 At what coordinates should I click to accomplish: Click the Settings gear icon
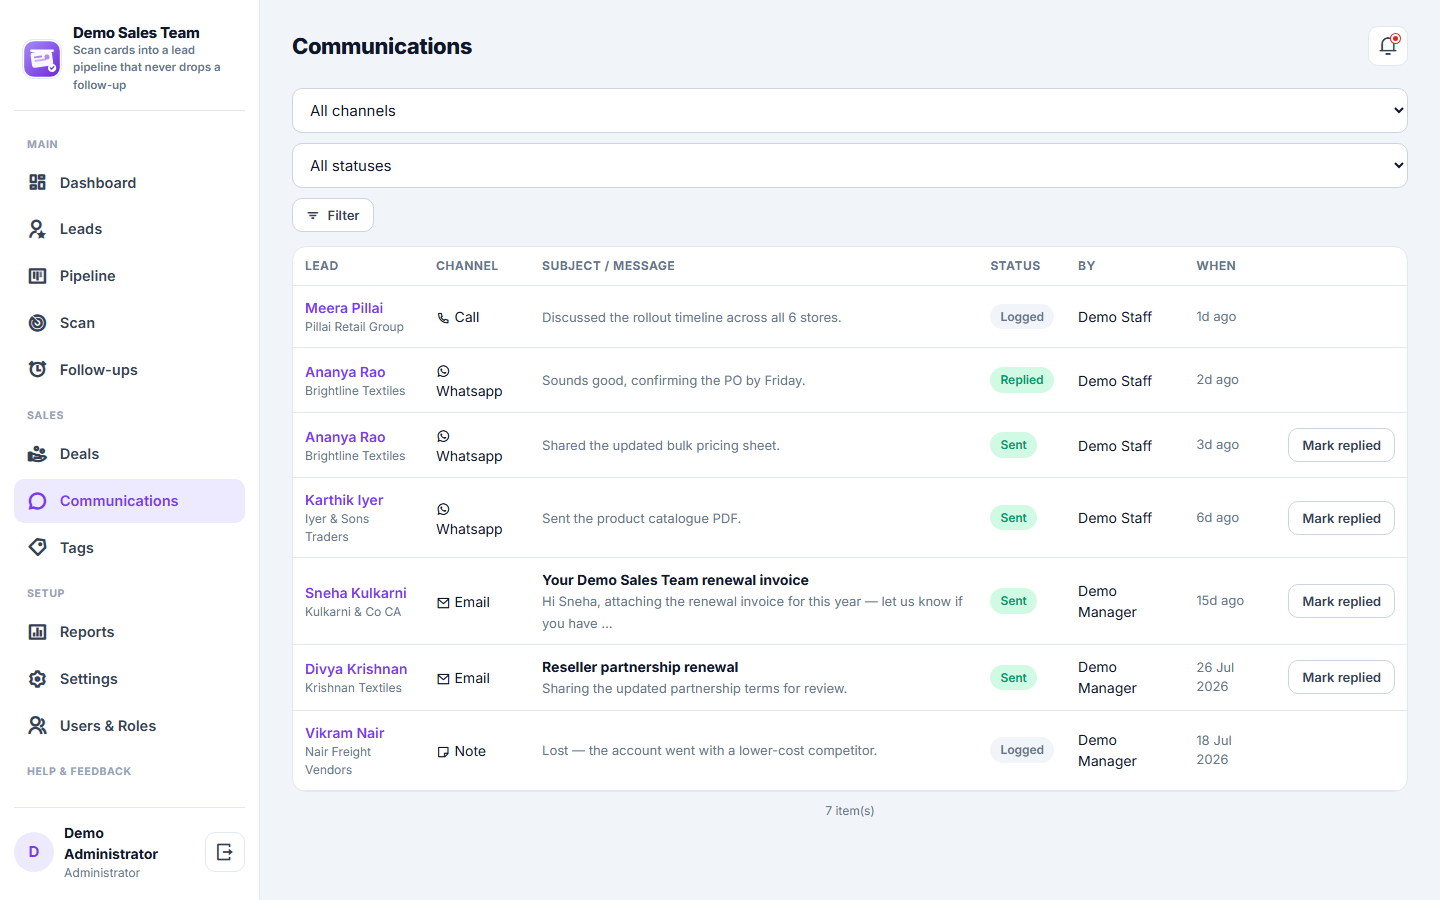point(38,679)
